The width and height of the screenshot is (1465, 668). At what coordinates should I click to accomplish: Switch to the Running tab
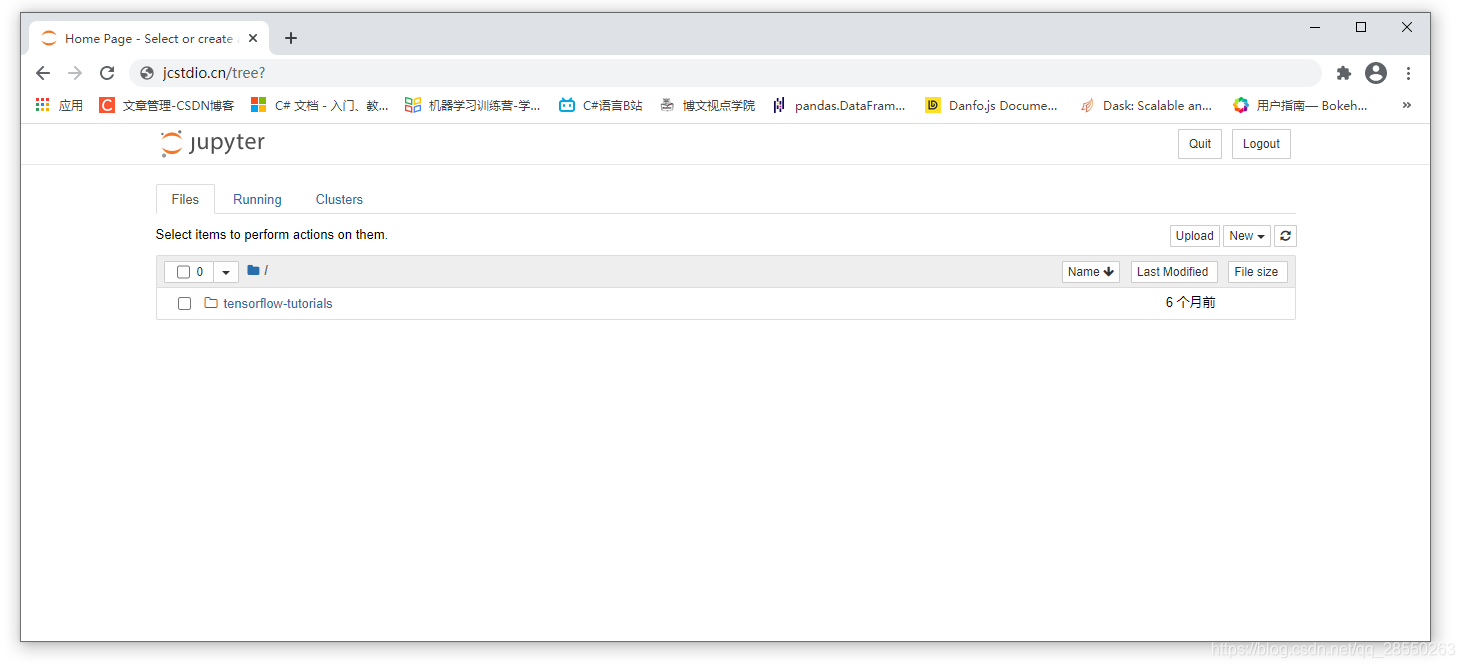pyautogui.click(x=256, y=199)
